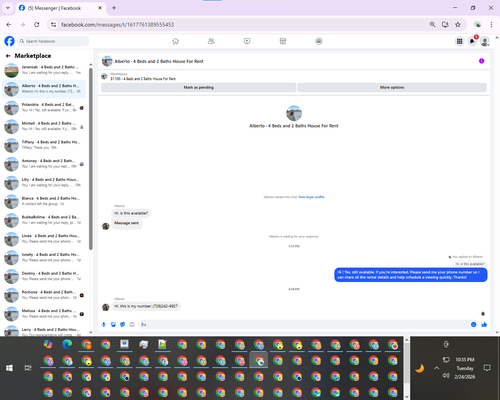This screenshot has height=400, width=500.
Task: Open the account profile menu
Action: pyautogui.click(x=485, y=41)
